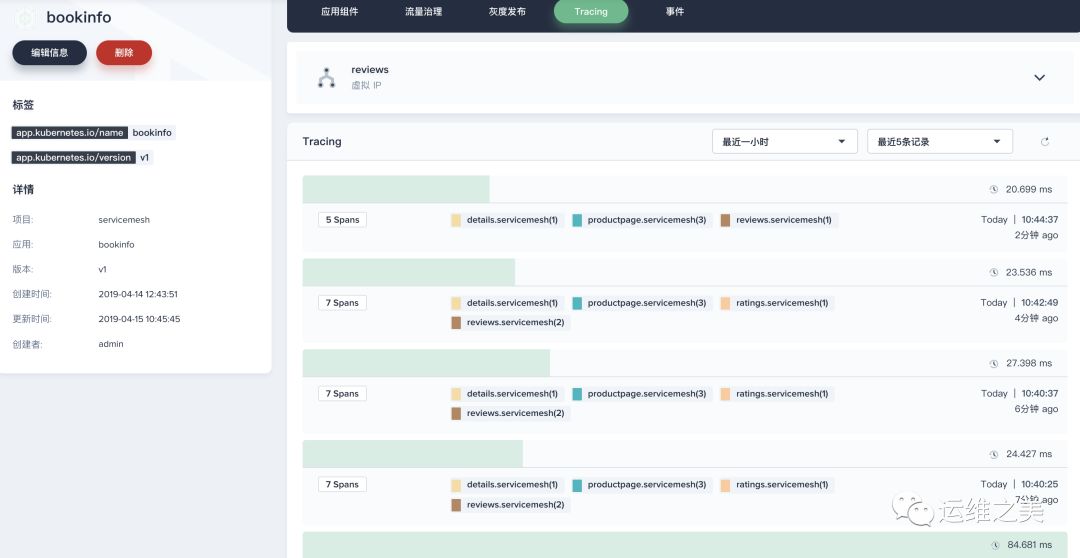Click ratings.servicemesh(1) tag in 10:42:49 trace
The image size is (1080, 558).
point(776,302)
